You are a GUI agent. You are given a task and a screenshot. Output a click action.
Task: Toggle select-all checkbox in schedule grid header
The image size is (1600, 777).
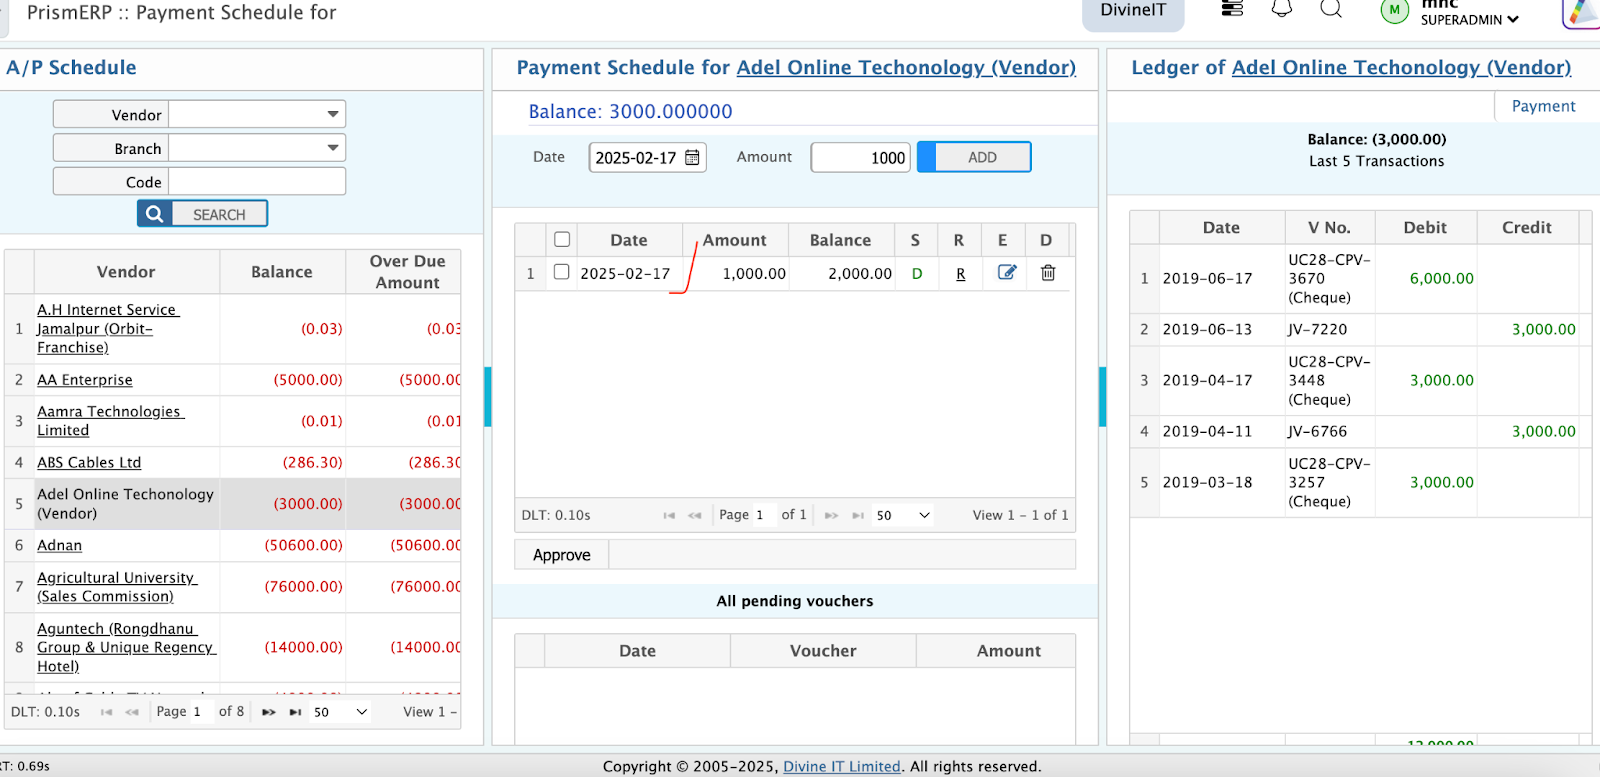pos(562,240)
